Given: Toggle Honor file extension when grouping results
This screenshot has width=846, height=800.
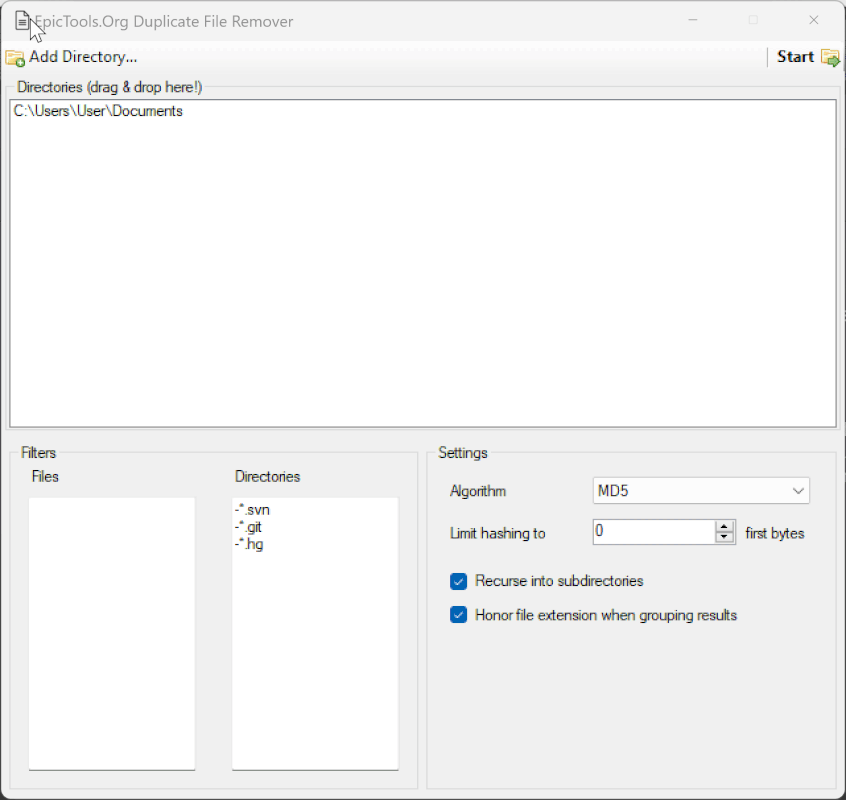Looking at the screenshot, I should (459, 615).
